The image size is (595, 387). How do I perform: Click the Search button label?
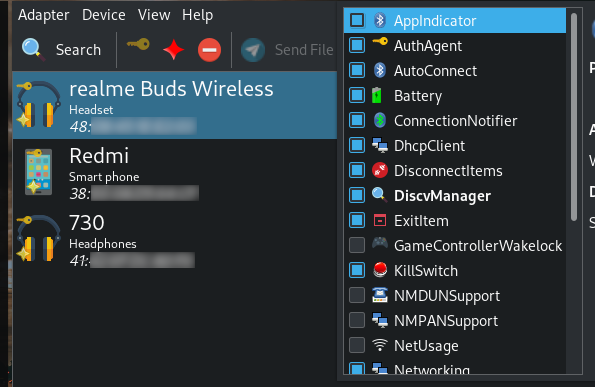click(79, 50)
